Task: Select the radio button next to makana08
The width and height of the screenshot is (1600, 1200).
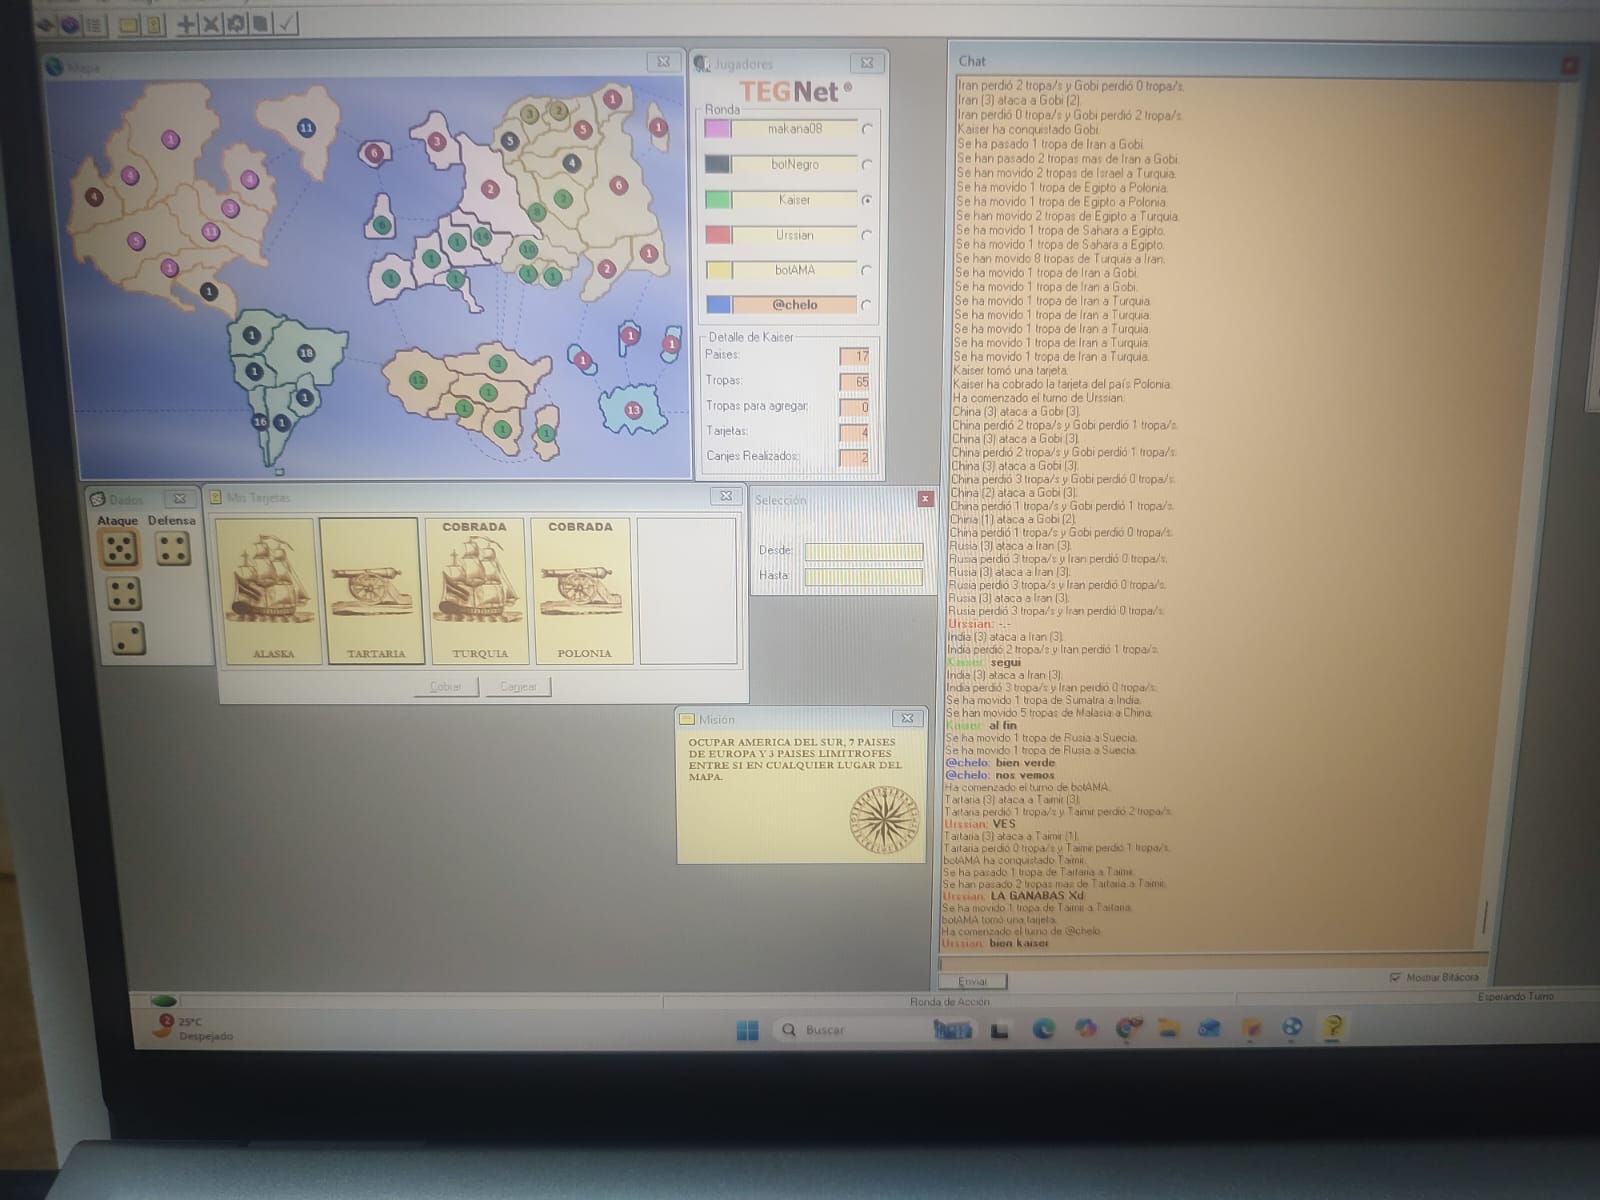Action: point(867,129)
